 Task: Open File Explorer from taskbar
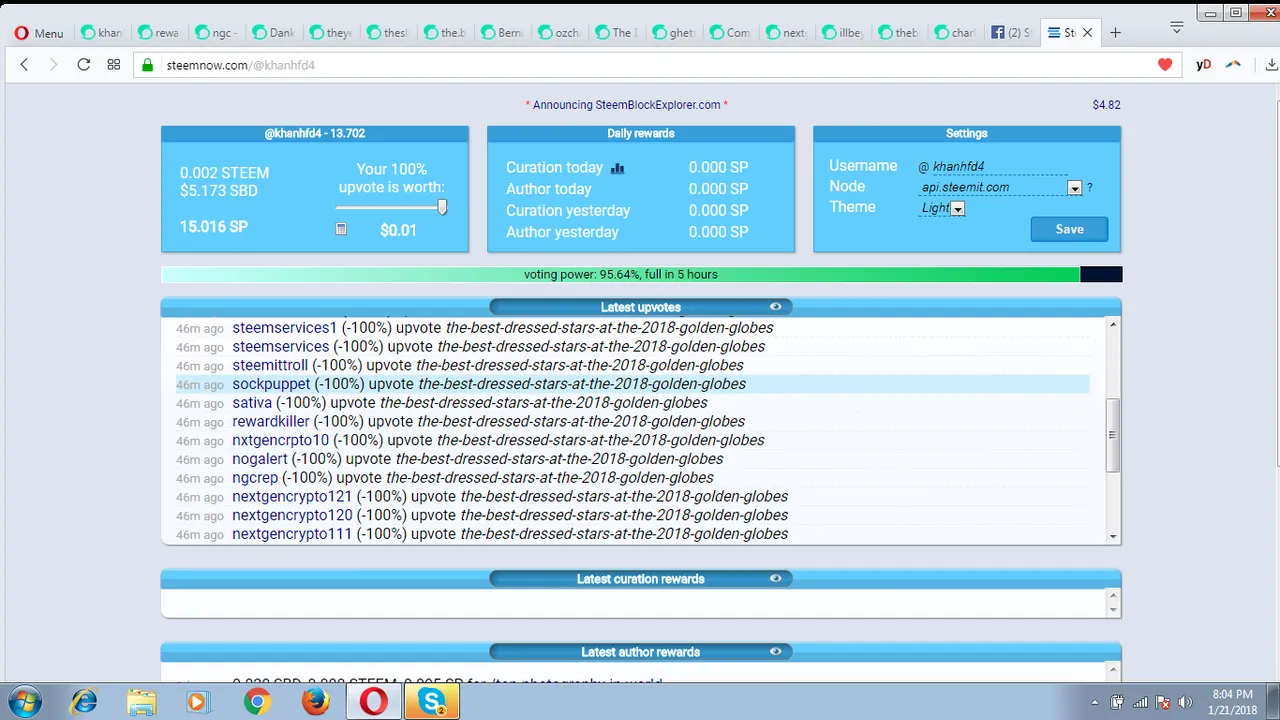[141, 702]
